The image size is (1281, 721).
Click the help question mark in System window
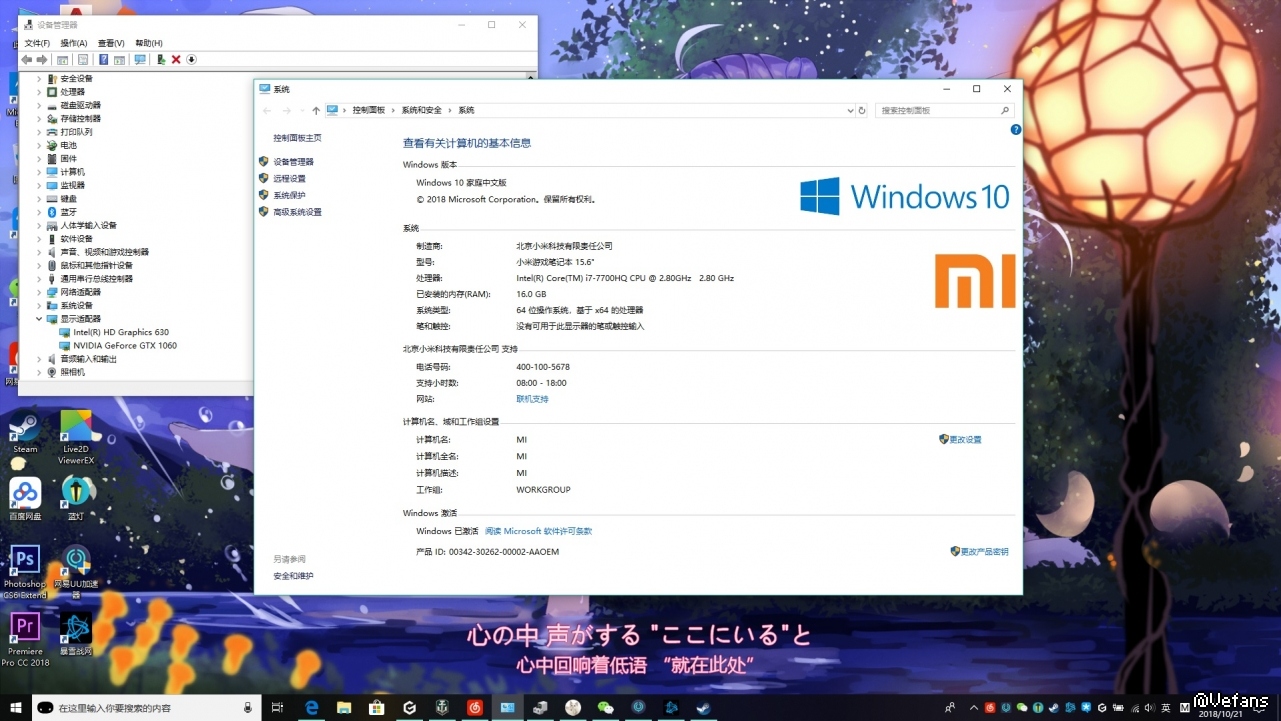point(1016,130)
